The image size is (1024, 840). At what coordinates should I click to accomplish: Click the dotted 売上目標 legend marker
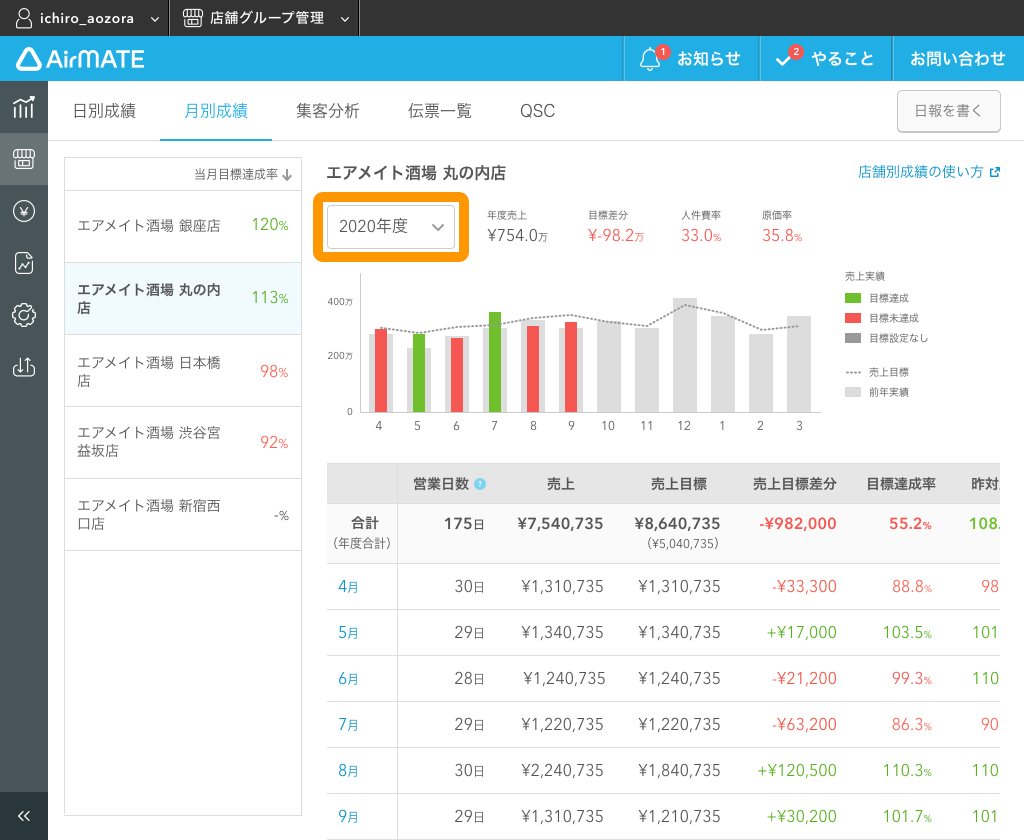point(853,372)
